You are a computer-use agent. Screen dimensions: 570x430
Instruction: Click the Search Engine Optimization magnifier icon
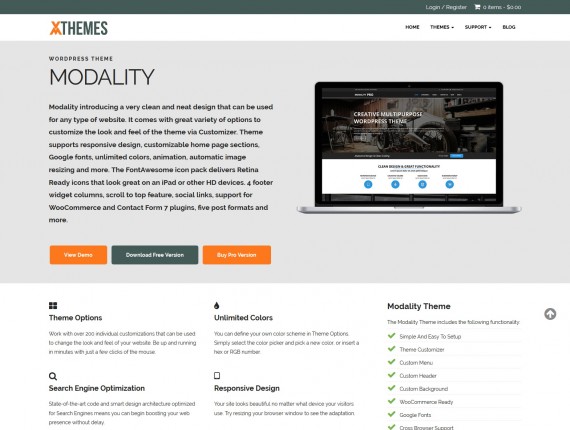[x=53, y=376]
